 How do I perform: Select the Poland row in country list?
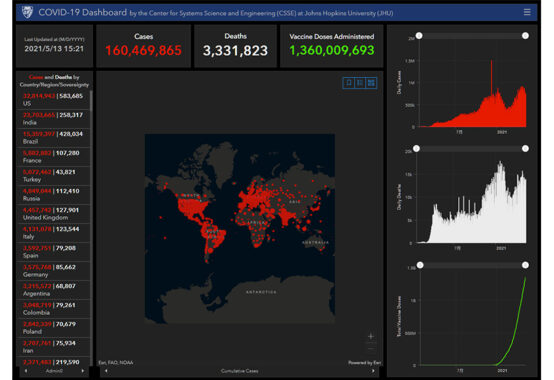(x=53, y=328)
